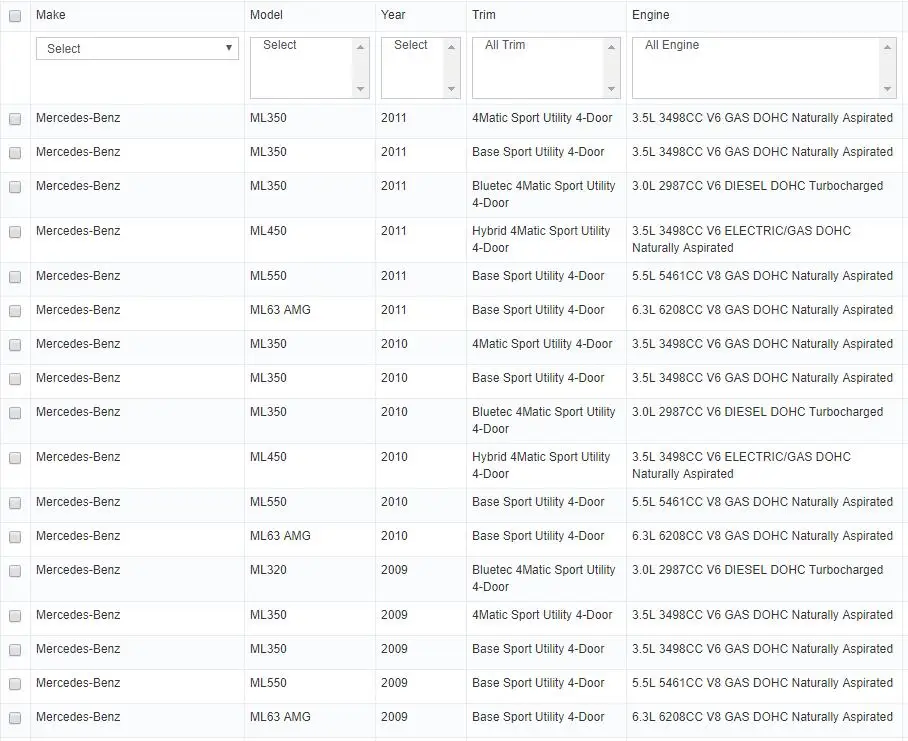Image resolution: width=908 pixels, height=741 pixels.
Task: Click the ML450 cell in the 2011 row
Action: [268, 231]
